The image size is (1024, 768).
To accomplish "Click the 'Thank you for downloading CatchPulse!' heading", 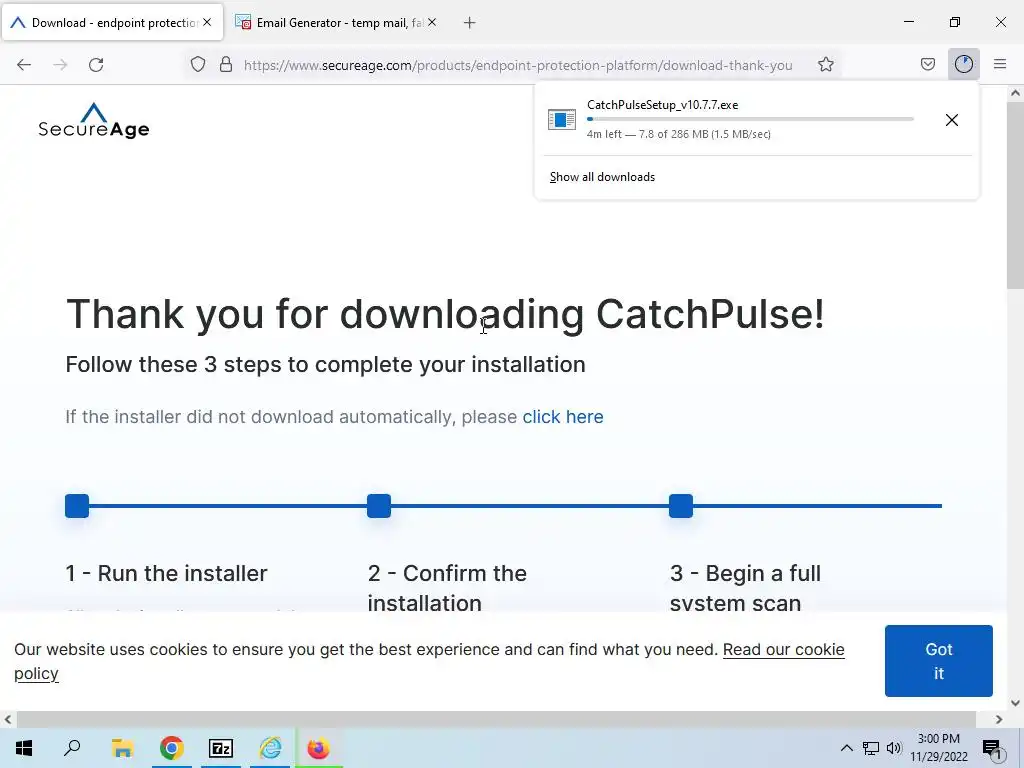I will [445, 314].
